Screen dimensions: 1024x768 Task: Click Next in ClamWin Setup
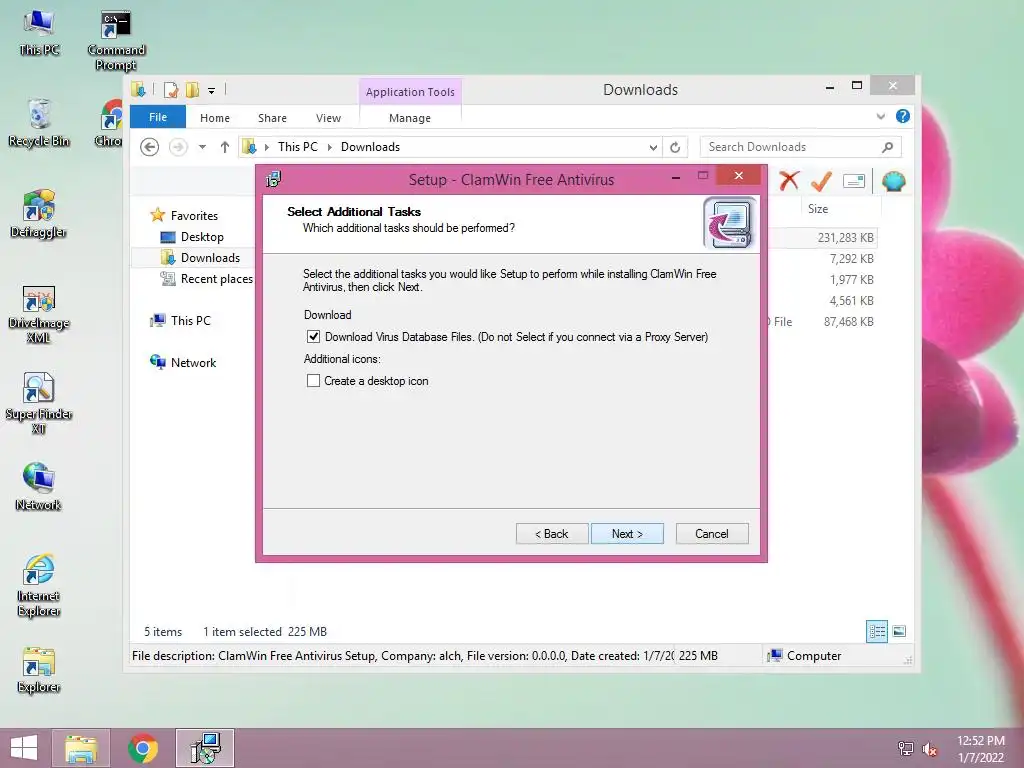coord(627,534)
